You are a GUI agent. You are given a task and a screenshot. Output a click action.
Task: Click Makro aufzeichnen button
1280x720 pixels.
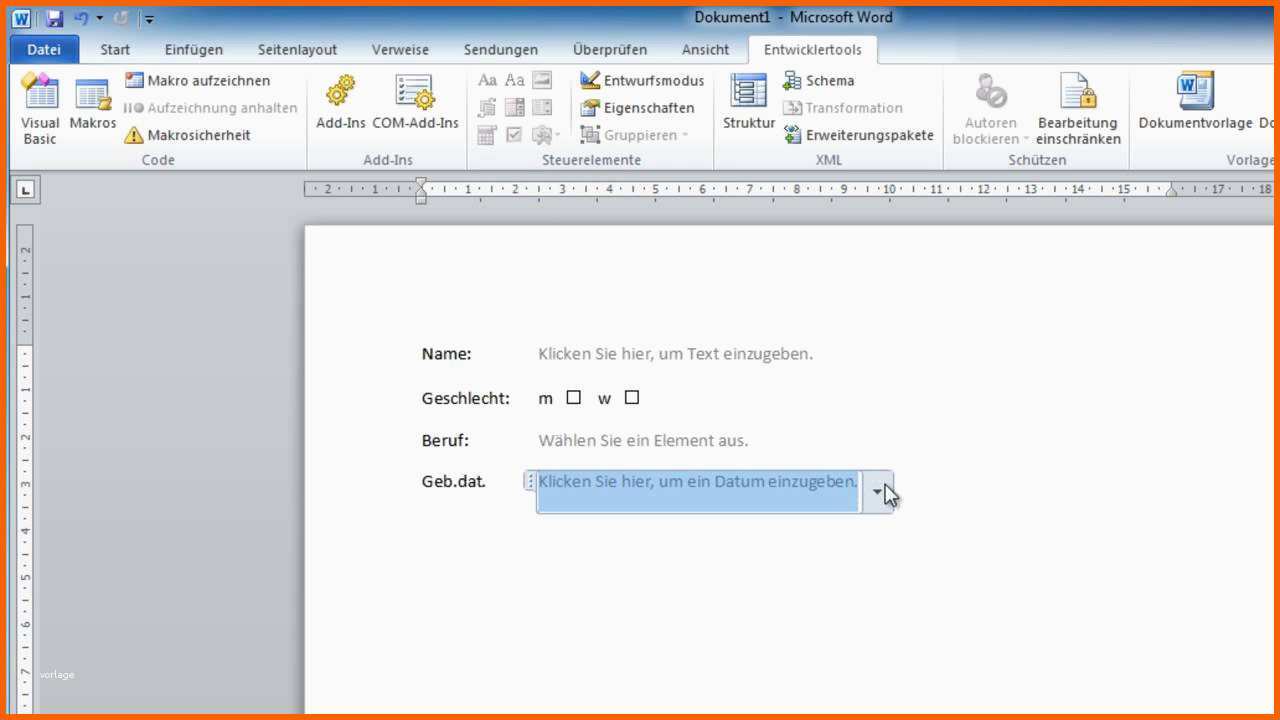click(198, 81)
